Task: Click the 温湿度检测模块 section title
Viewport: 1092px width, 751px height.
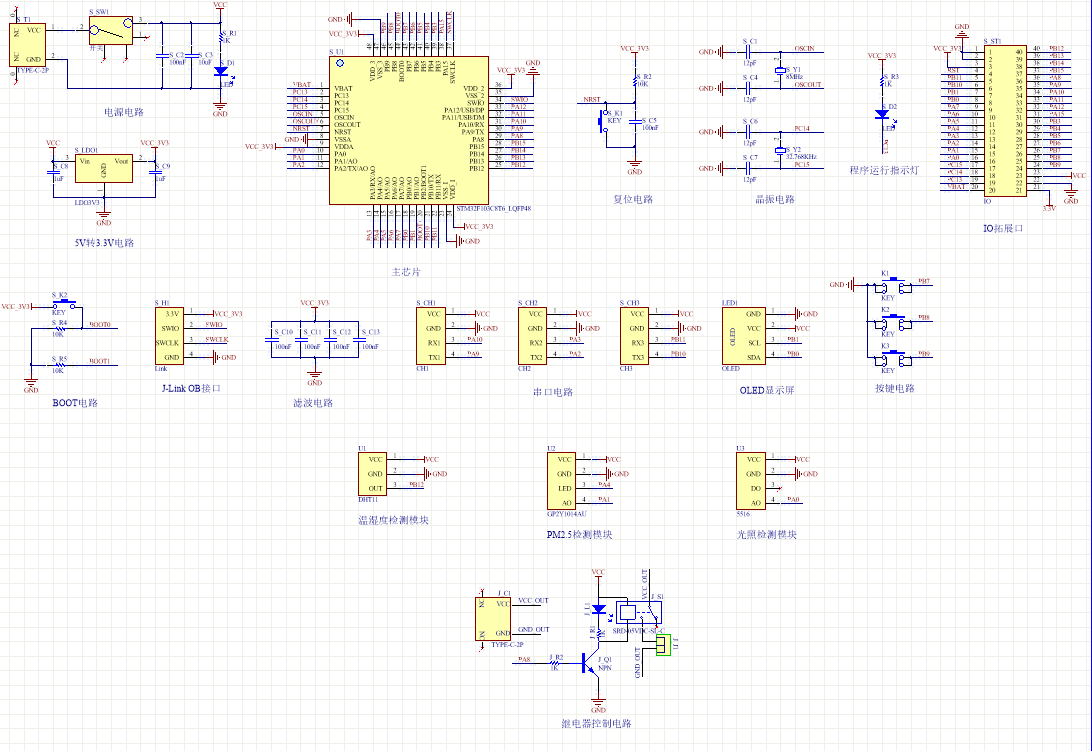Action: point(393,520)
